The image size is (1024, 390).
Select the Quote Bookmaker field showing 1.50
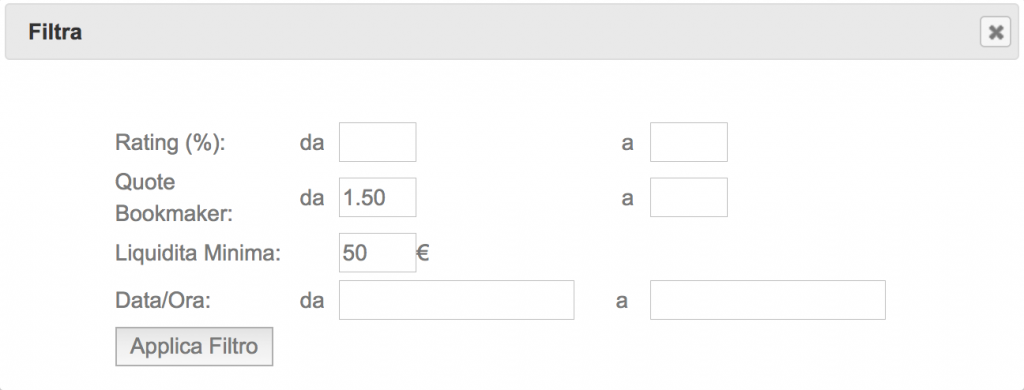click(377, 197)
